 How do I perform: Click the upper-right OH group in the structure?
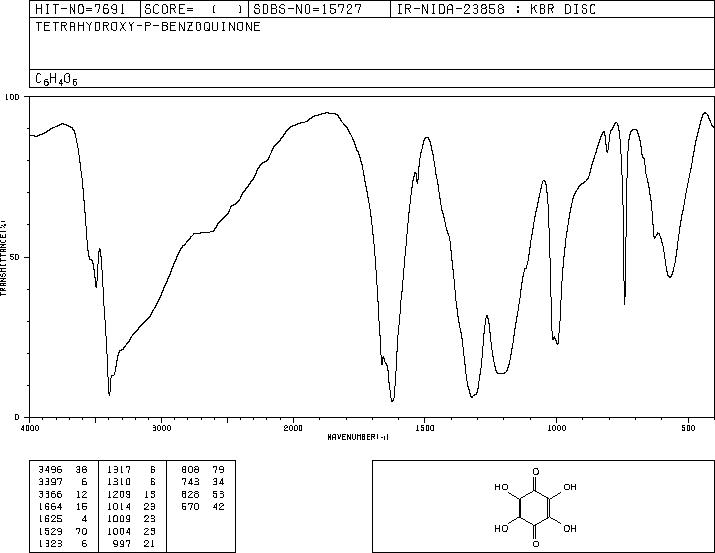click(x=570, y=487)
